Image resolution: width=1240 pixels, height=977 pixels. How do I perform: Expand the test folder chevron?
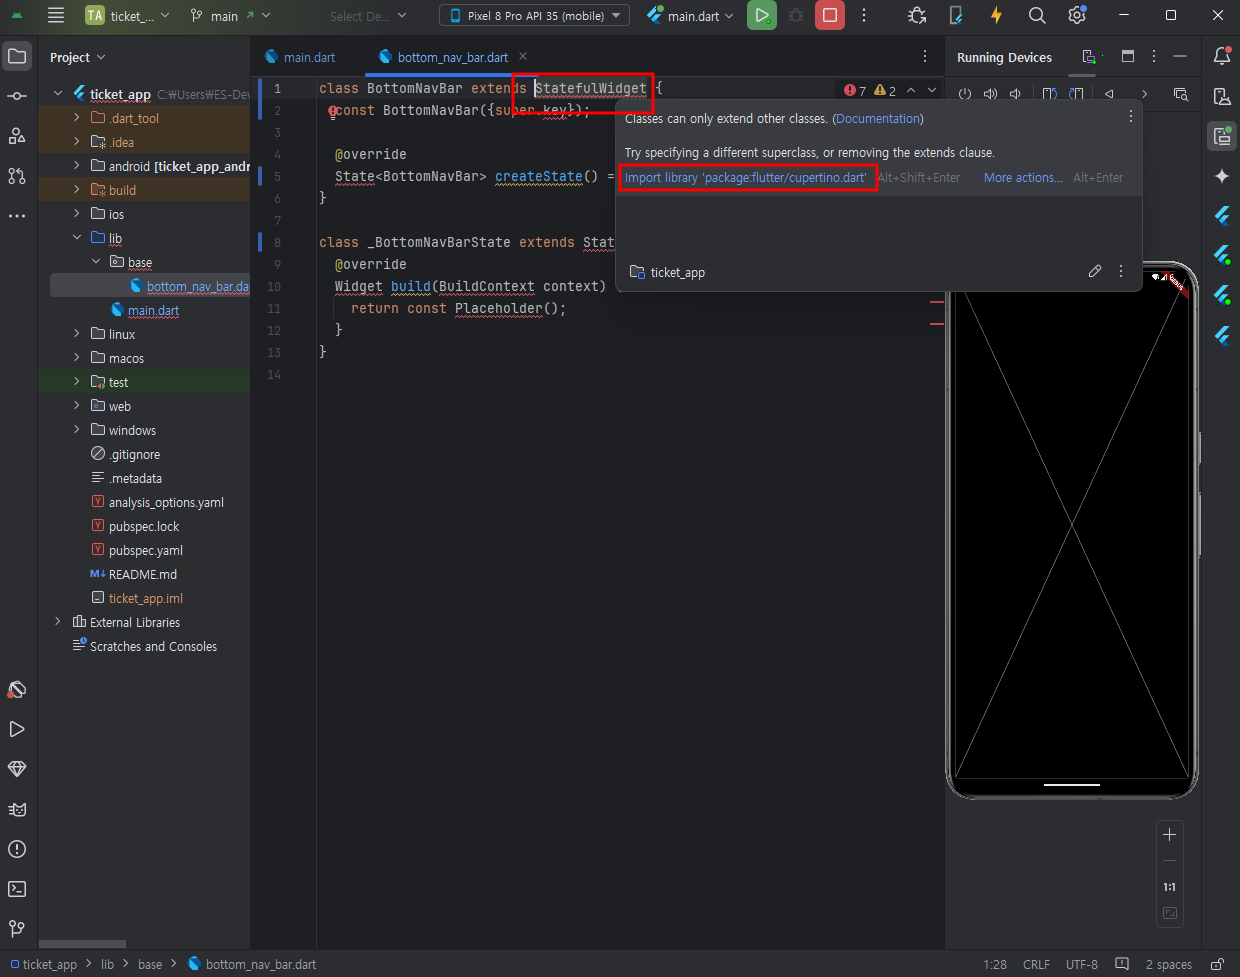[77, 382]
